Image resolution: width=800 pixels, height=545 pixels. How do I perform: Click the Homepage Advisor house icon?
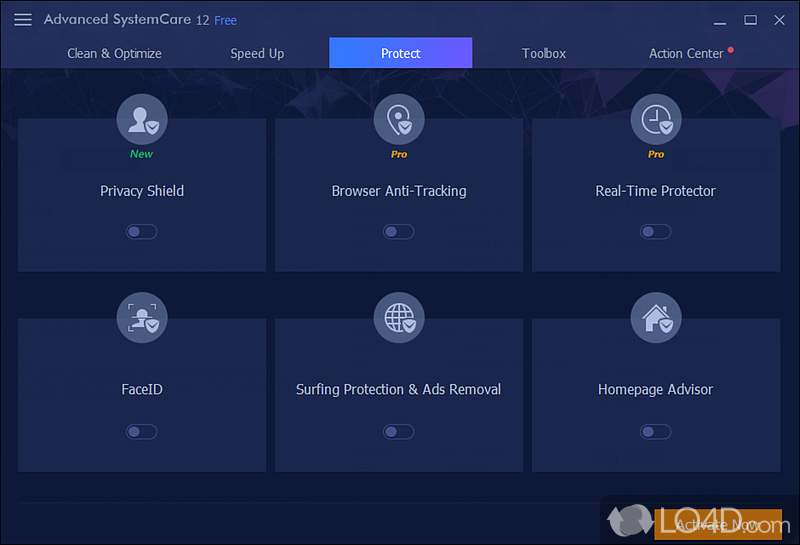pyautogui.click(x=656, y=318)
